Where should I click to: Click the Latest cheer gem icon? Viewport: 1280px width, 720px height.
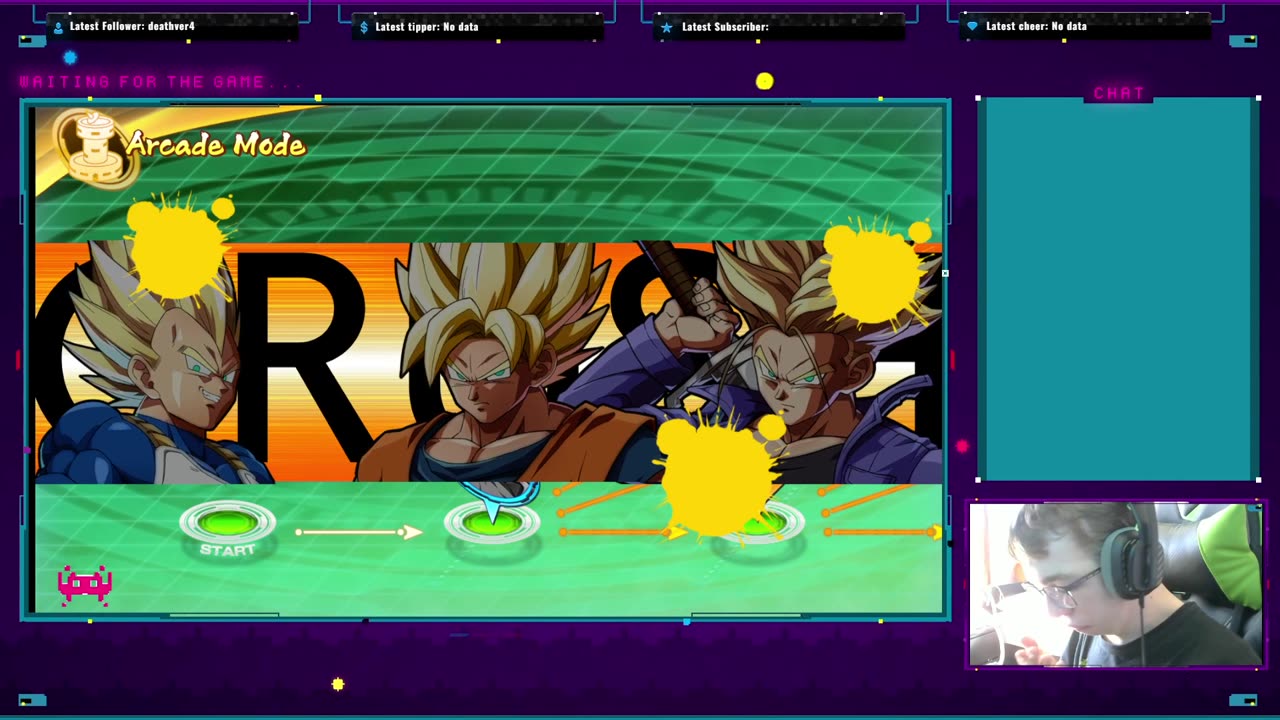coord(972,27)
